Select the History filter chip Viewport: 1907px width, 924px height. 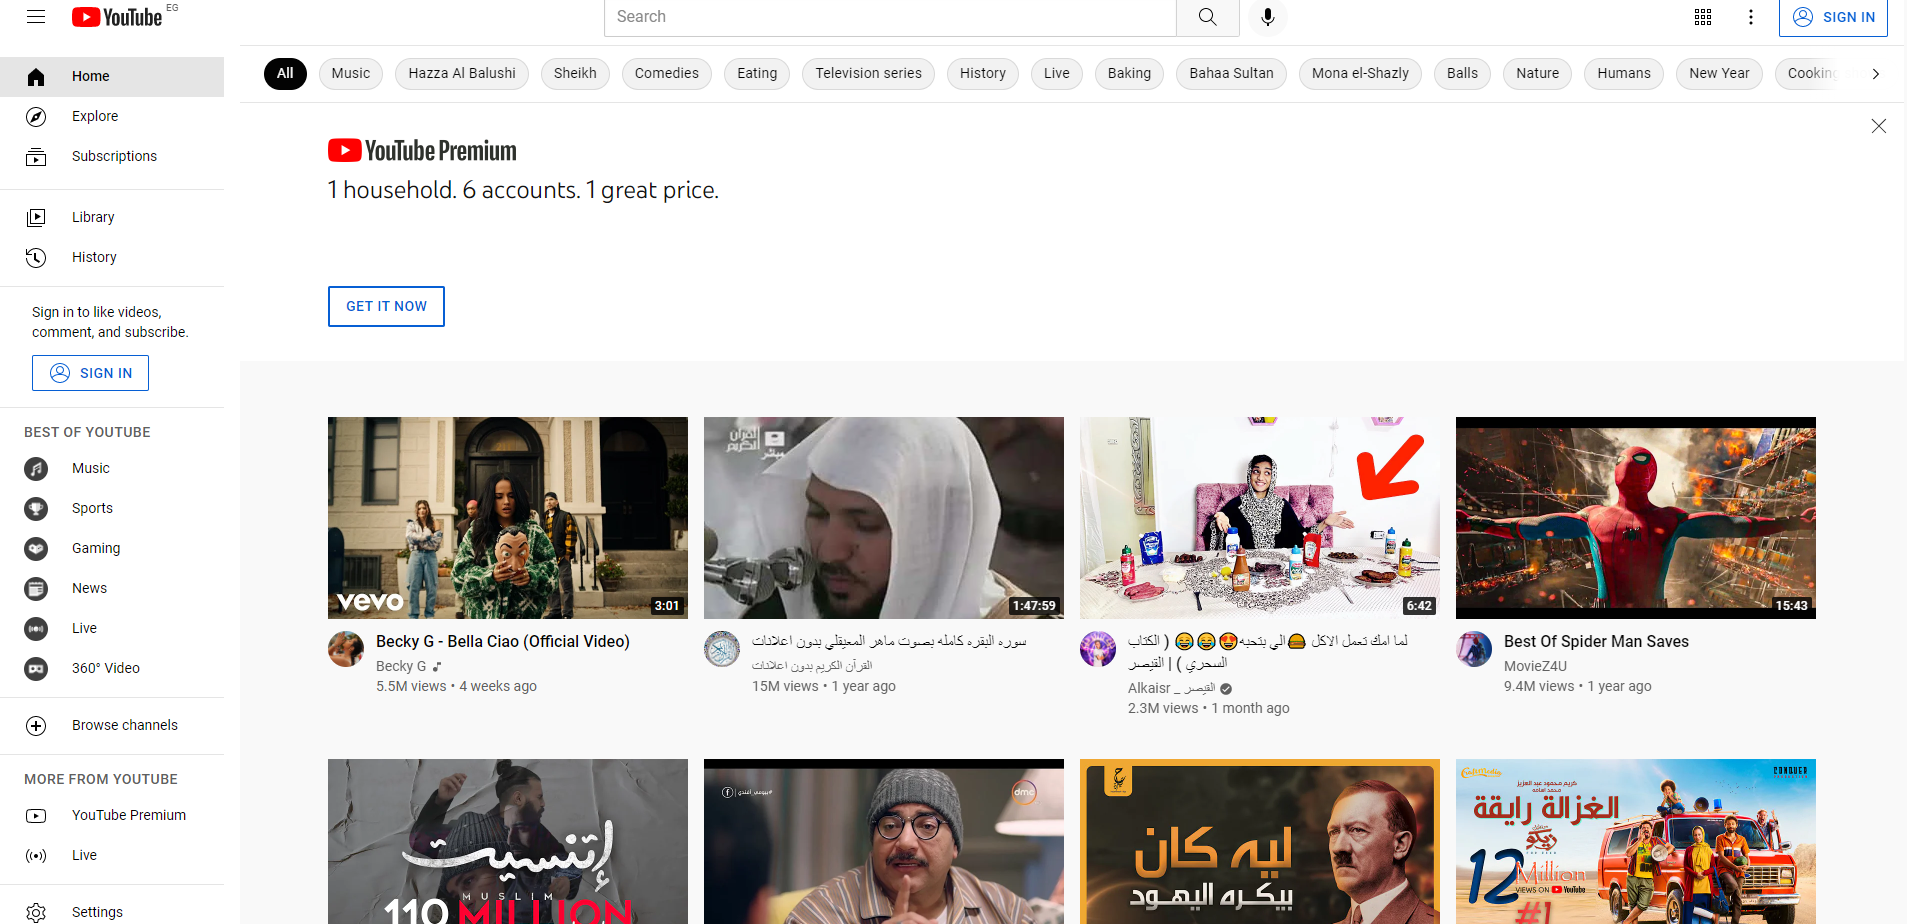[983, 74]
